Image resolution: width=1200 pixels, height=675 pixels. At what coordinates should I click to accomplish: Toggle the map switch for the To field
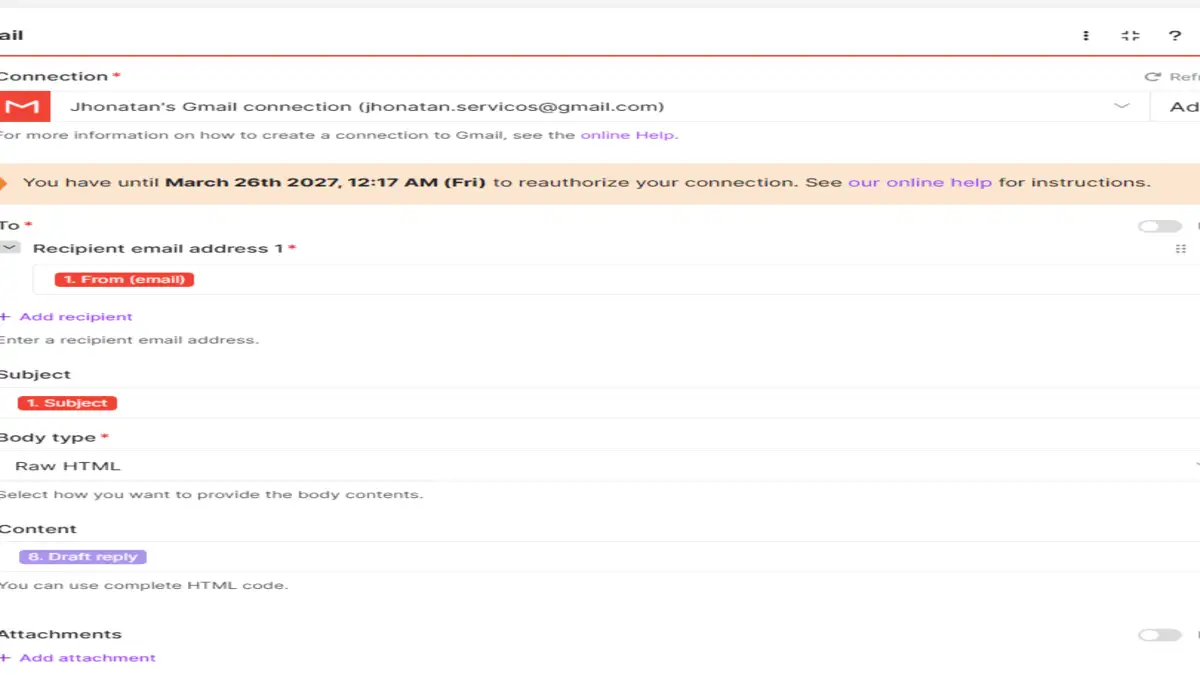[1159, 226]
